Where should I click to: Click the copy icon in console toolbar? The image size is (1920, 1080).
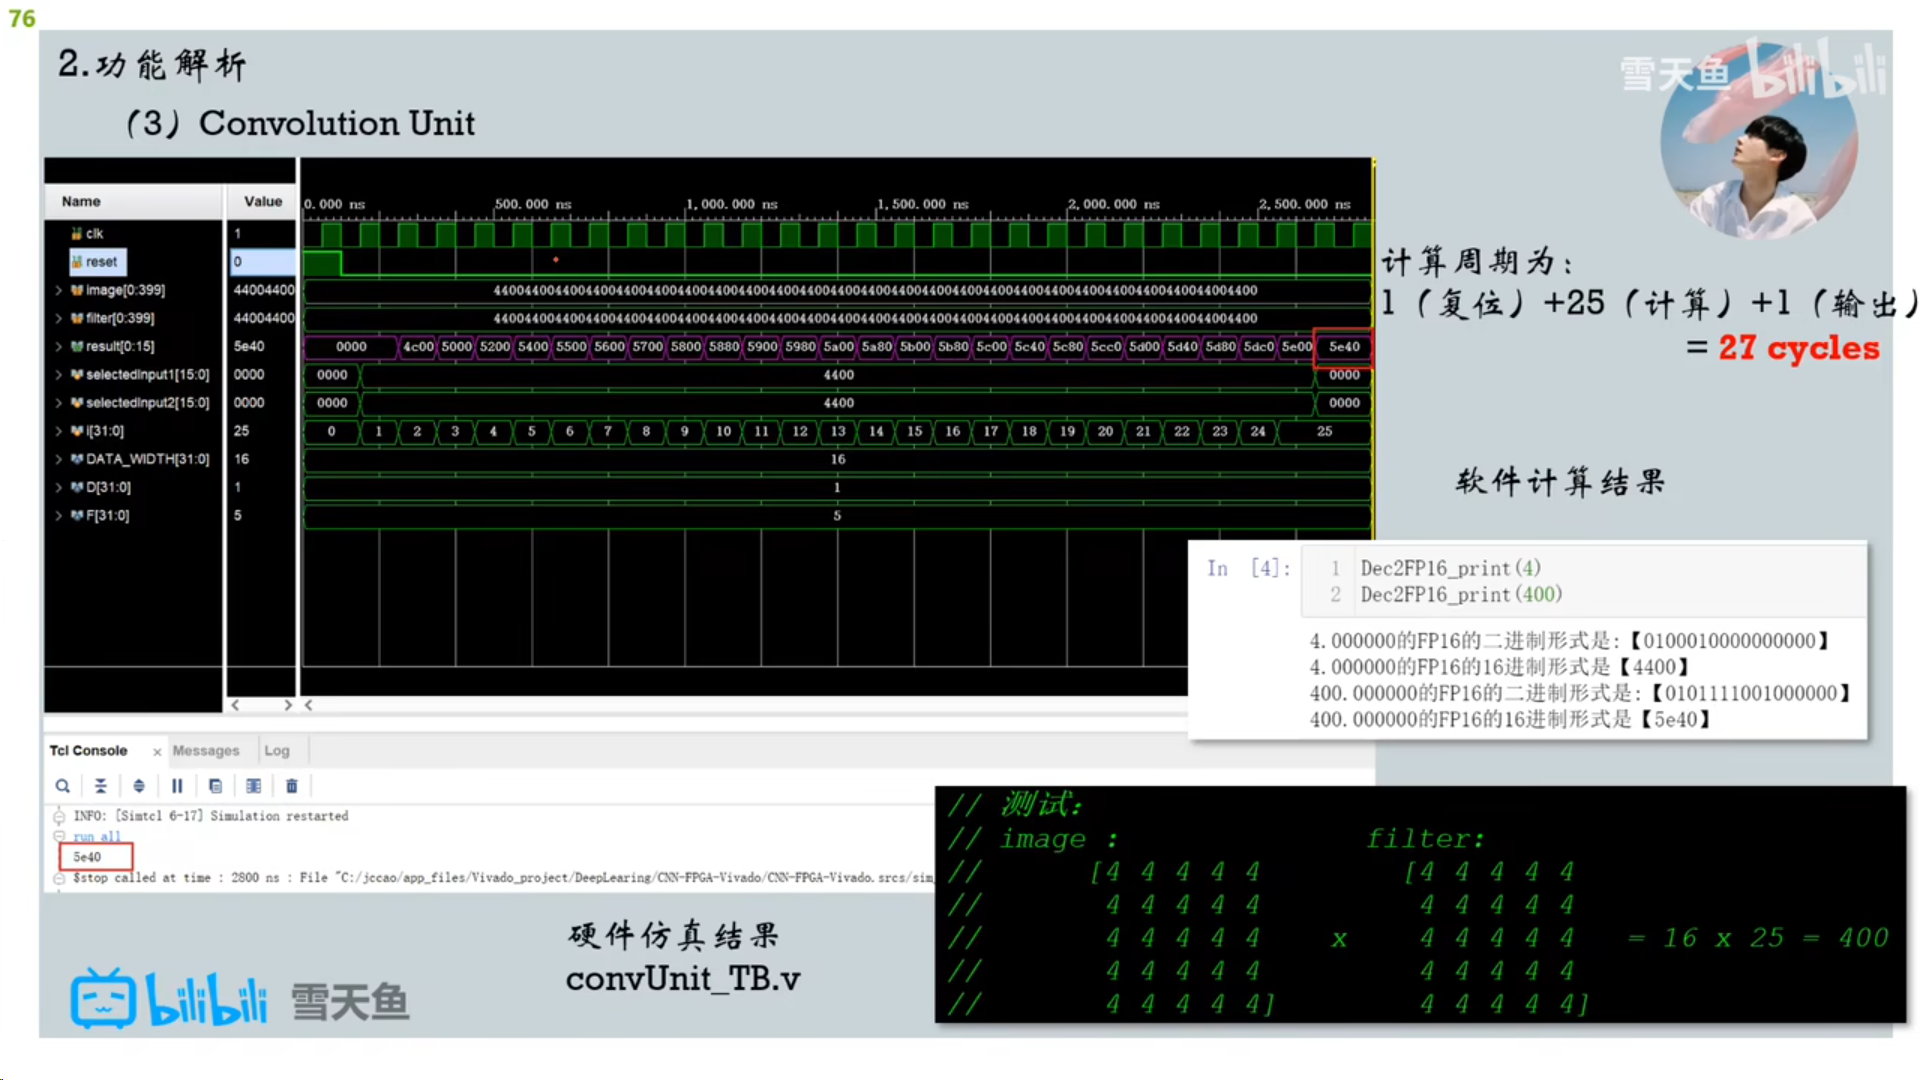215,786
